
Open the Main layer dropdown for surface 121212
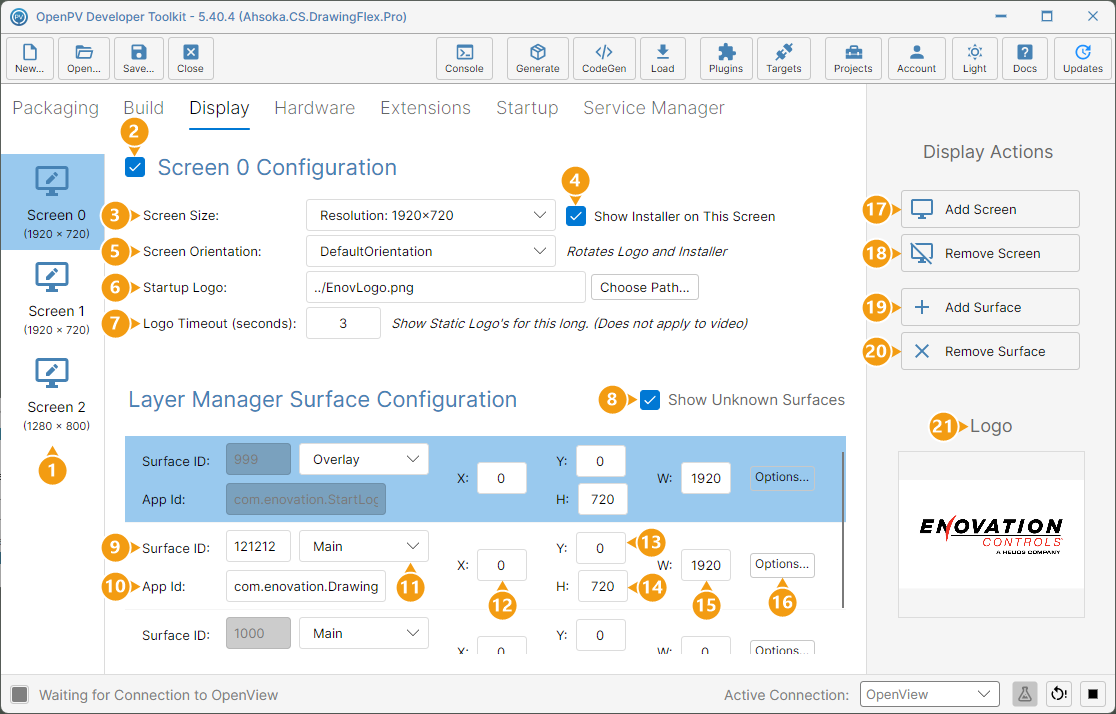coord(364,546)
